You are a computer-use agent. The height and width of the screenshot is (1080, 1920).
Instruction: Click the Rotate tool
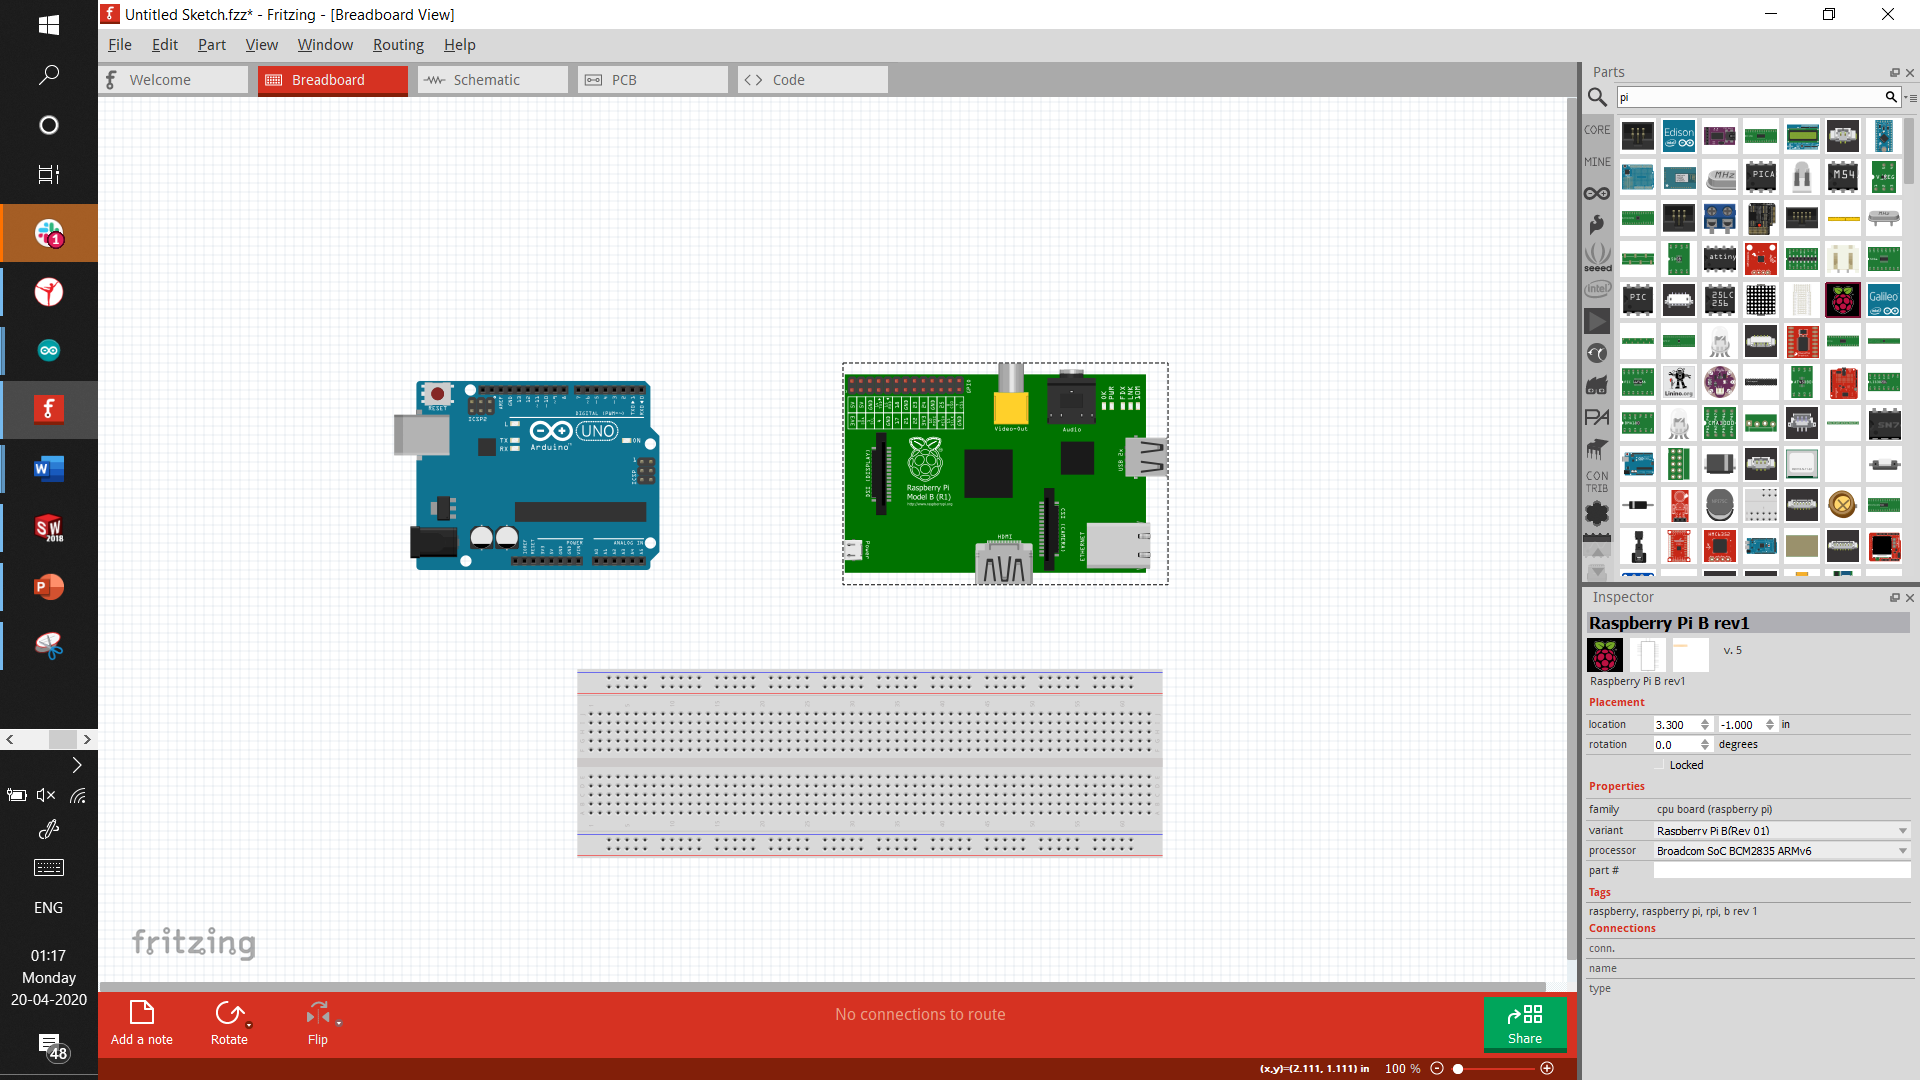pos(229,1022)
